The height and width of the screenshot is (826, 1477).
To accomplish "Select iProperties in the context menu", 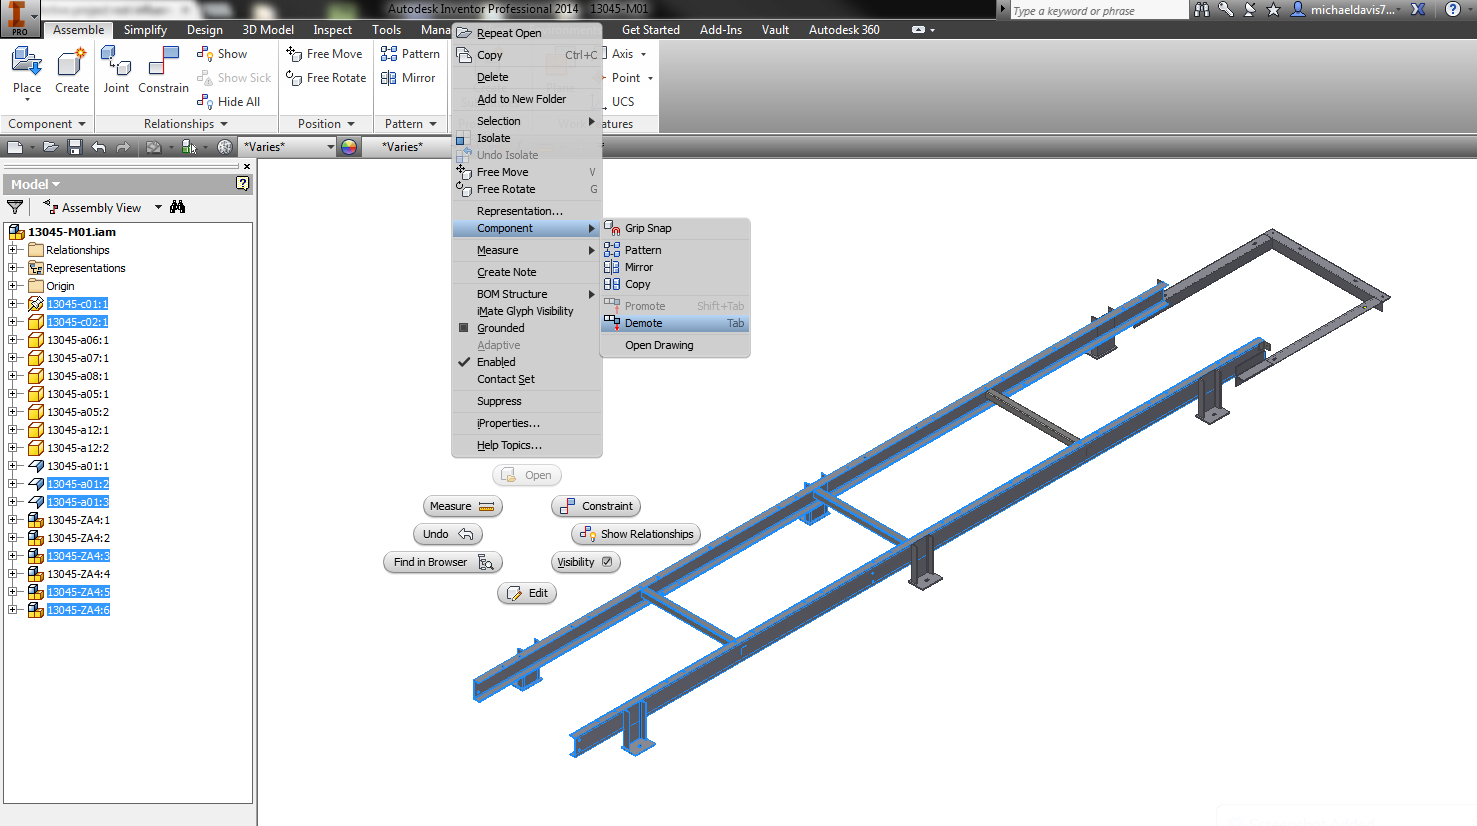I will pos(527,423).
